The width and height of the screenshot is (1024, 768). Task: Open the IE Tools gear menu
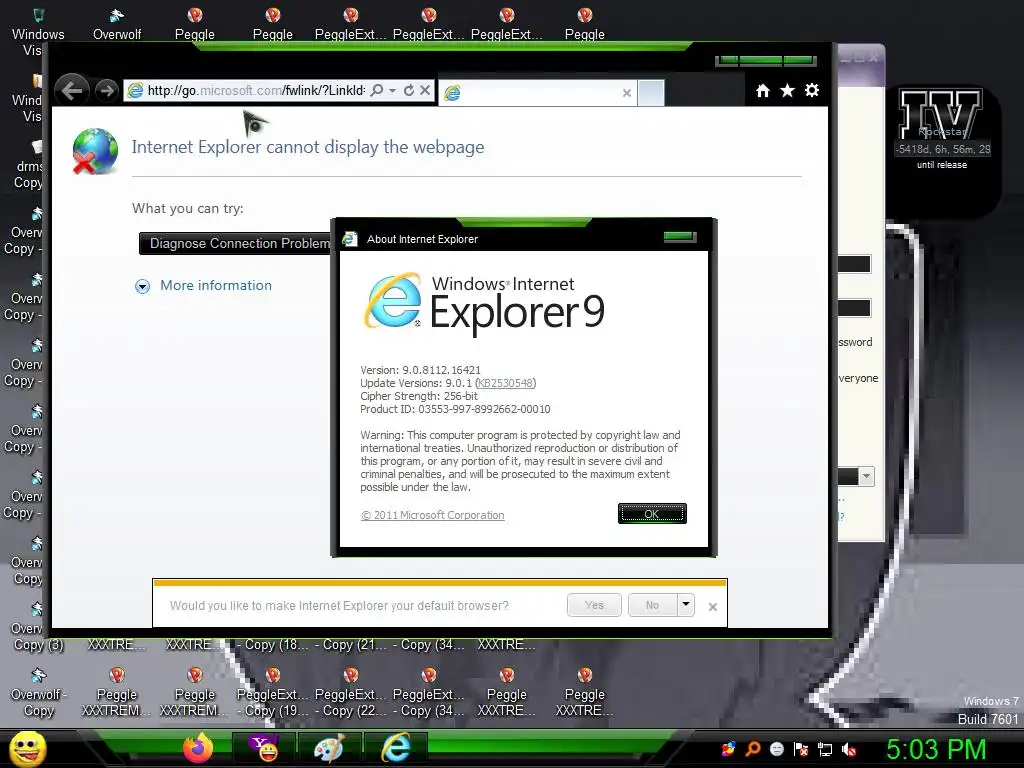pos(812,90)
